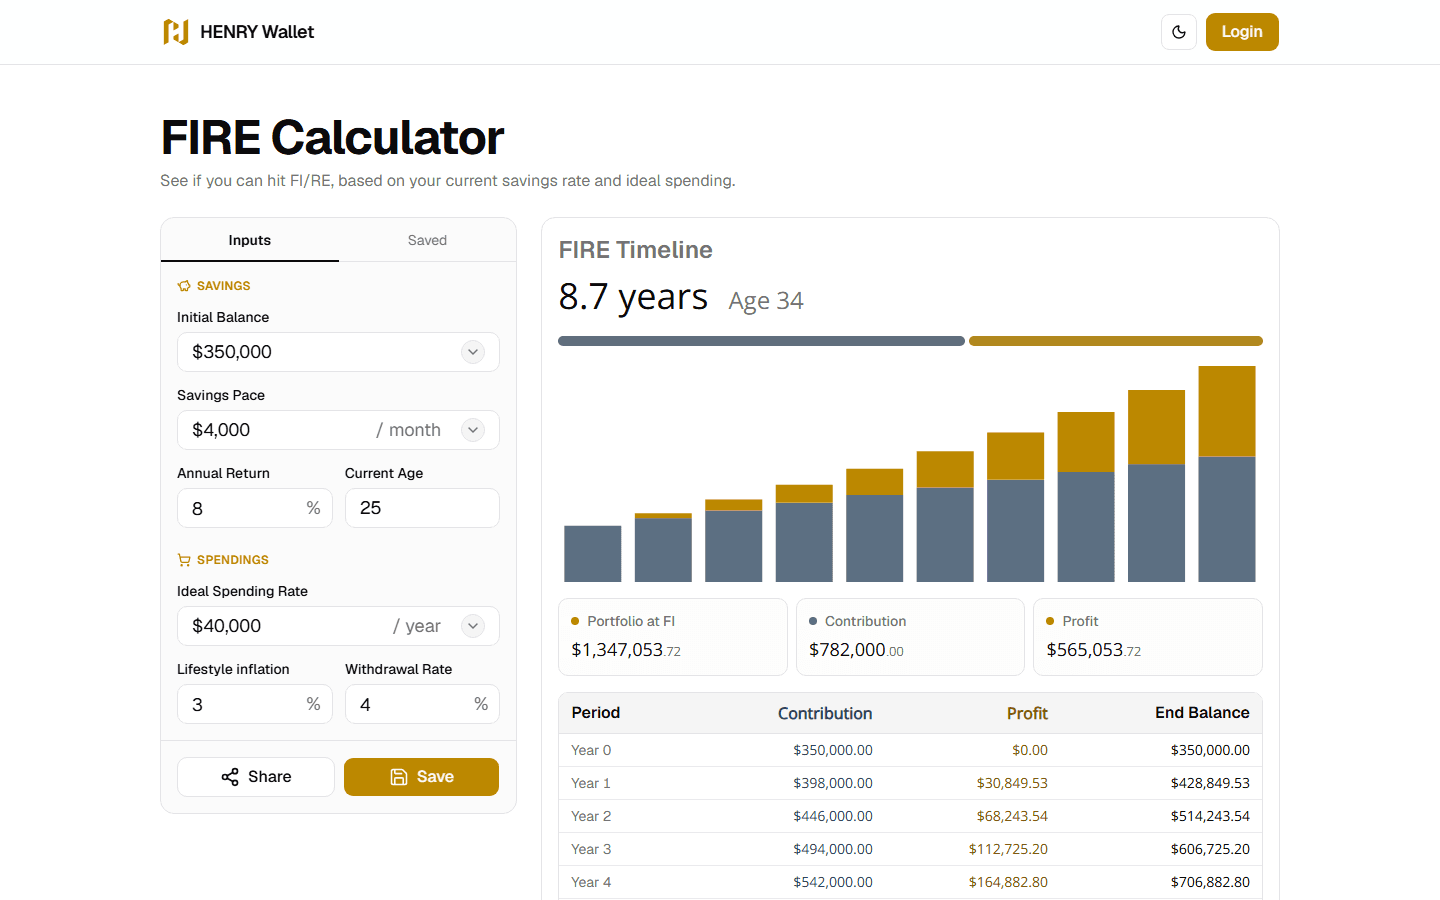Open Ideal Spending Rate year dropdown

pos(473,626)
